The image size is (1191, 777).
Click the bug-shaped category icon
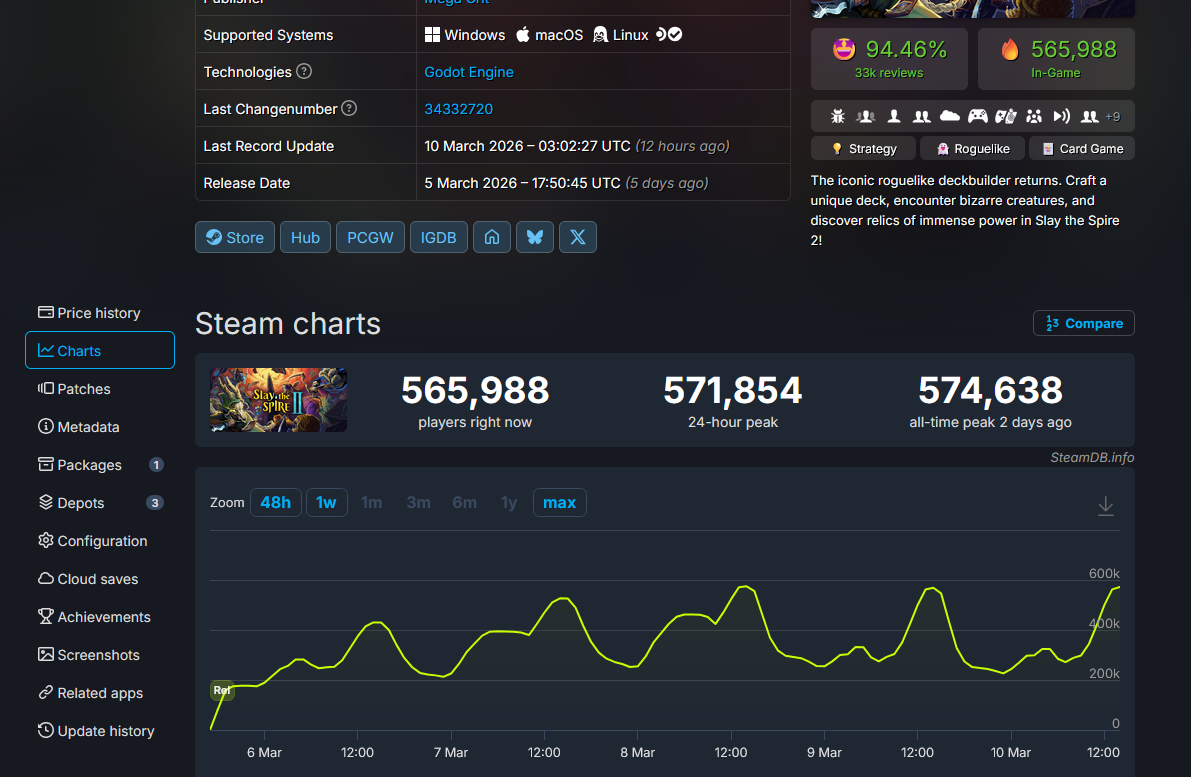(x=837, y=116)
